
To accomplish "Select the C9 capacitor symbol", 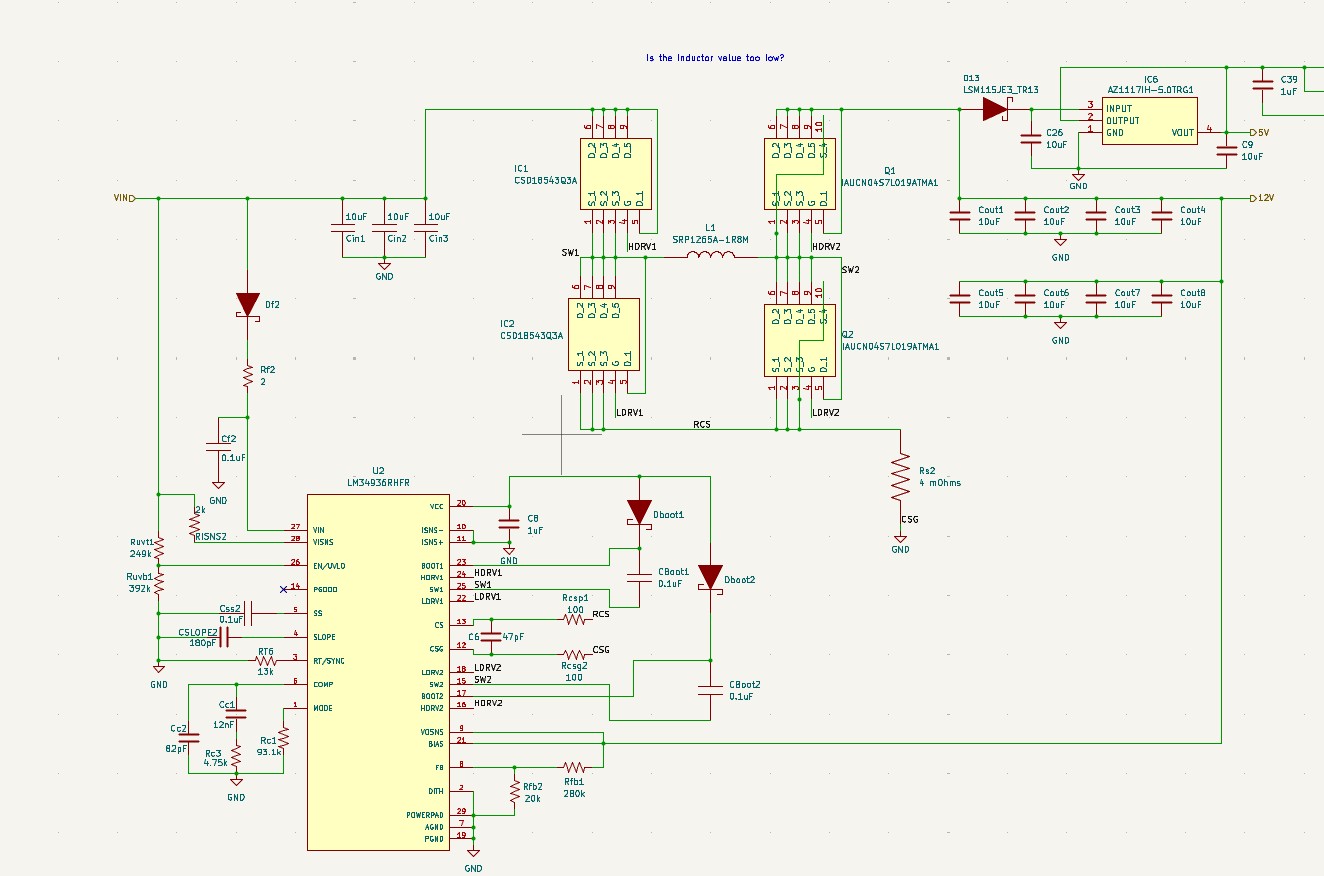I will (1226, 150).
